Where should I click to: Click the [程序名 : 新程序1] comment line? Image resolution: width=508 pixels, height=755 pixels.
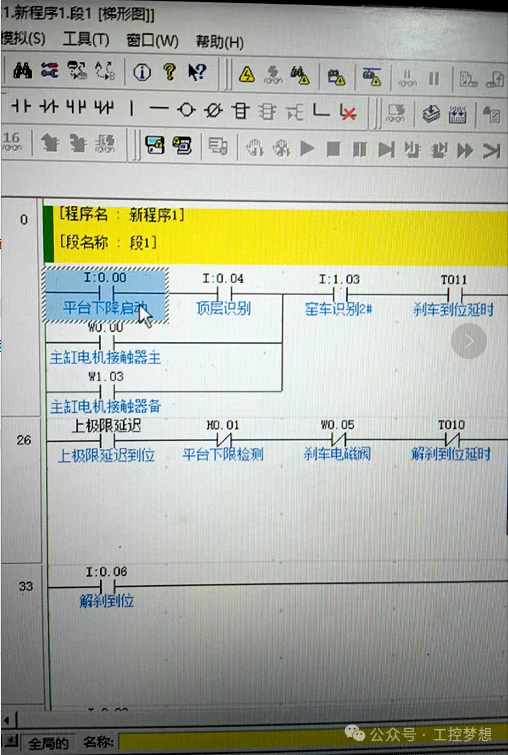(121, 214)
